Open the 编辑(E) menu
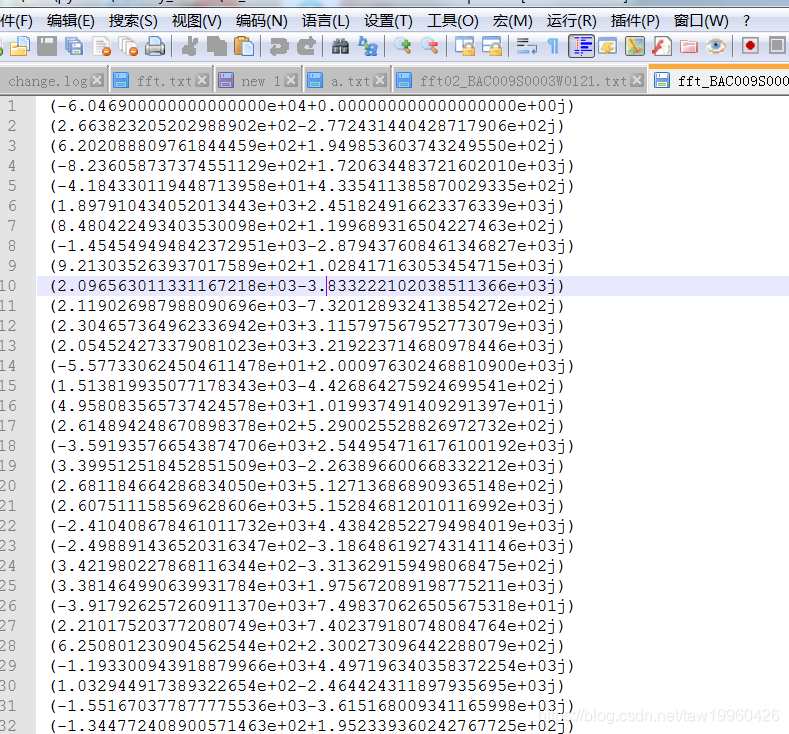The image size is (789, 734). click(x=70, y=21)
